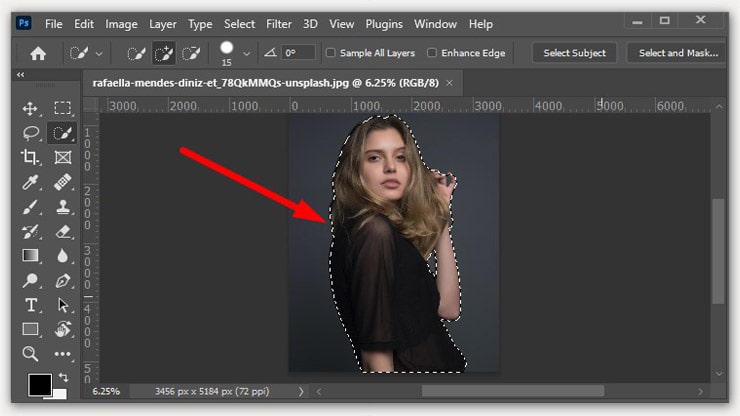Click the Home icon in options bar
The image size is (740, 416).
pyautogui.click(x=38, y=54)
